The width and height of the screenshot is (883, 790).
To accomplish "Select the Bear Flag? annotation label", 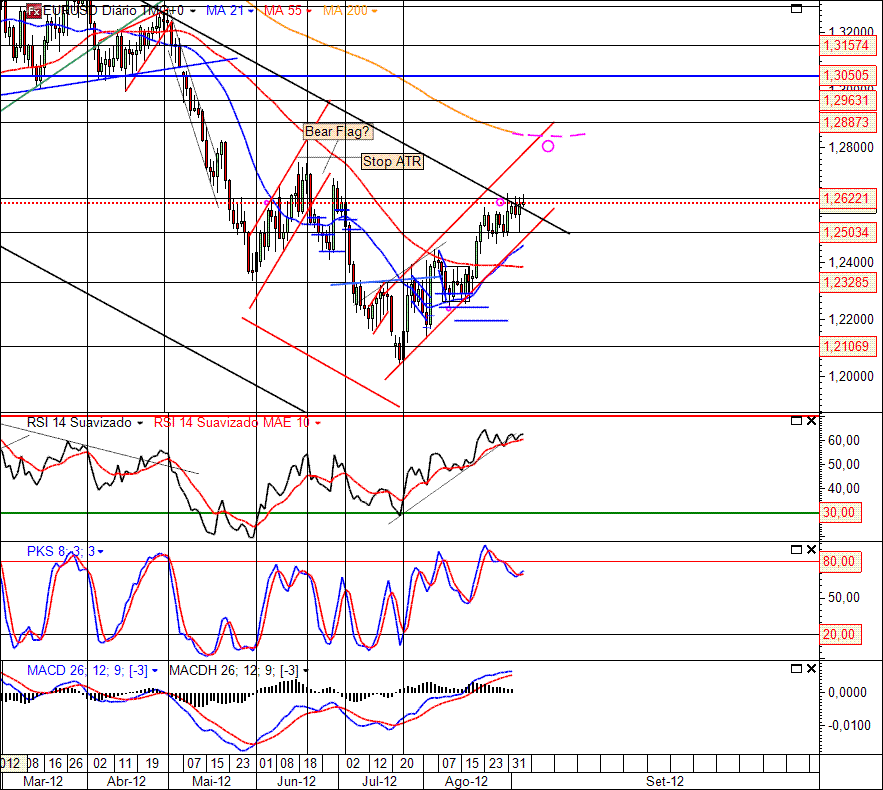I will coord(337,132).
